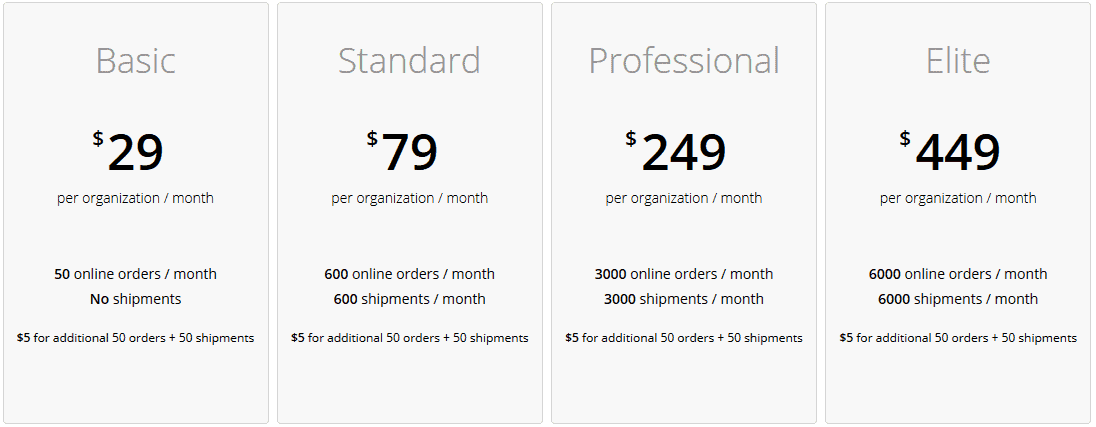Select "3000 shipments / month" line

click(684, 299)
